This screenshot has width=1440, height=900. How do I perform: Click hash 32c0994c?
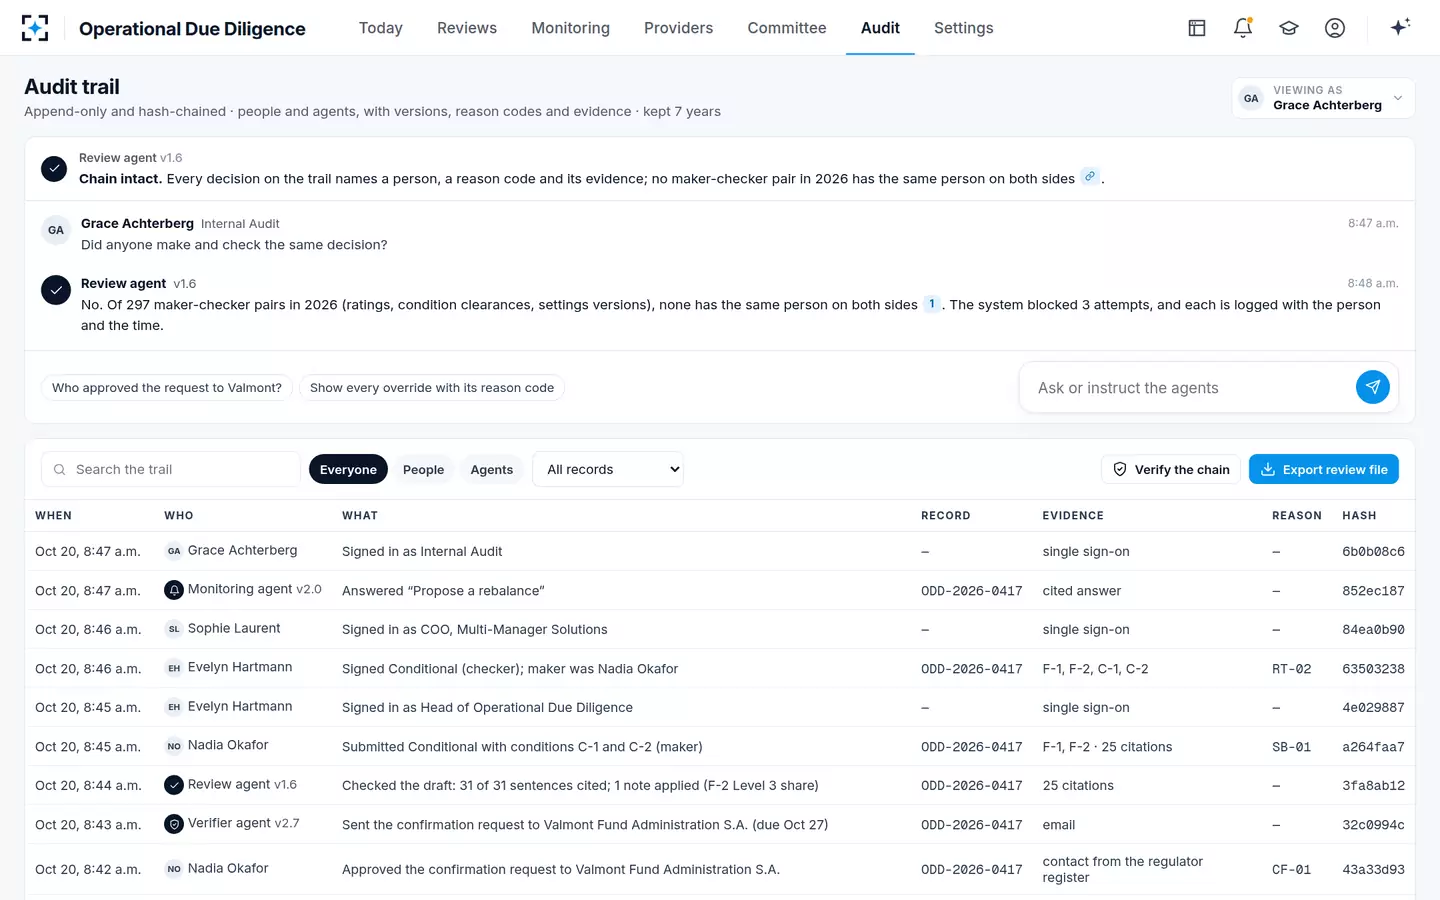(x=1373, y=825)
